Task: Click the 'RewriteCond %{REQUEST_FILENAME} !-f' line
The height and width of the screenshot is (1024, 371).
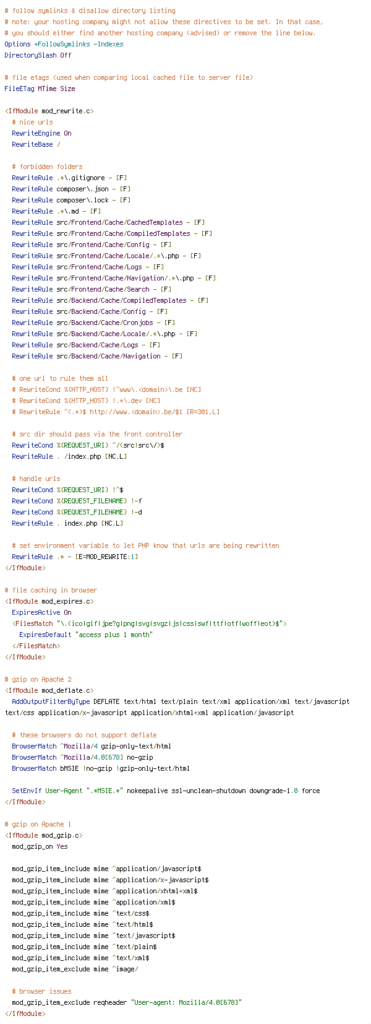Action: coord(76,500)
